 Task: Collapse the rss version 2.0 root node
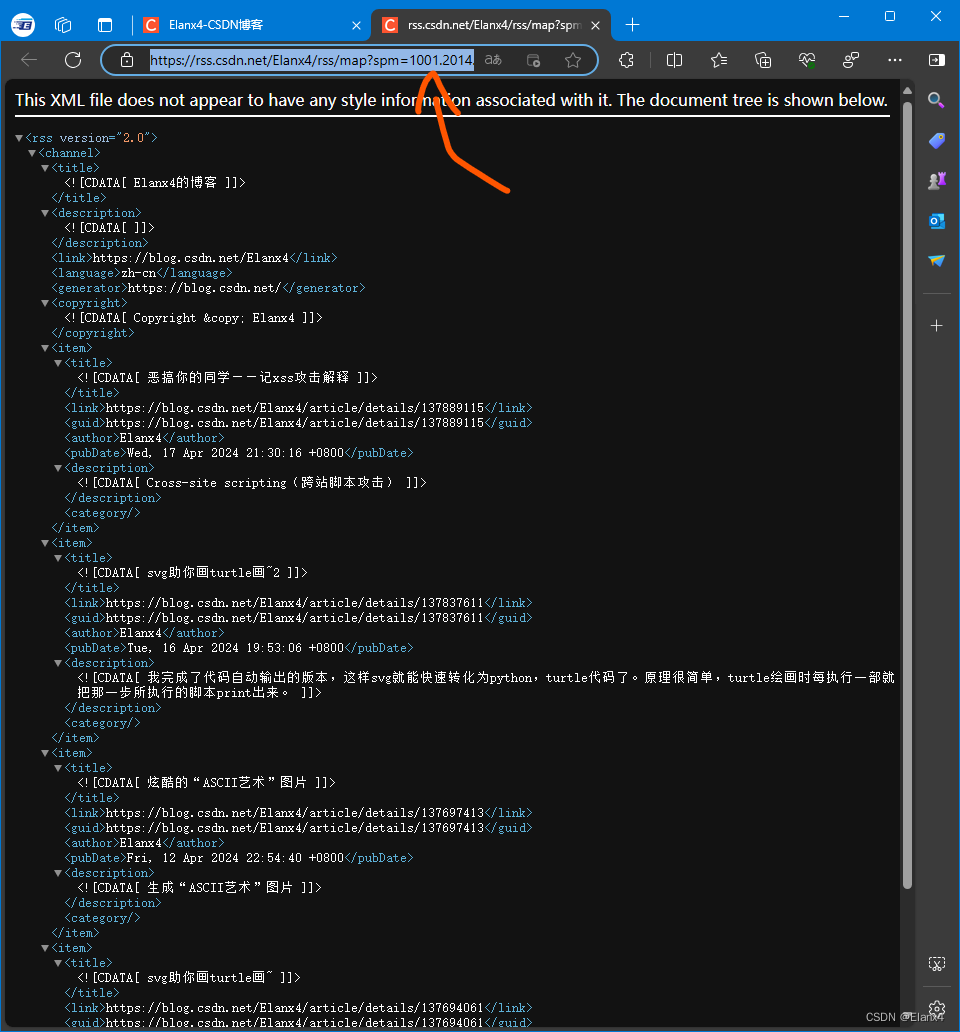[19, 137]
